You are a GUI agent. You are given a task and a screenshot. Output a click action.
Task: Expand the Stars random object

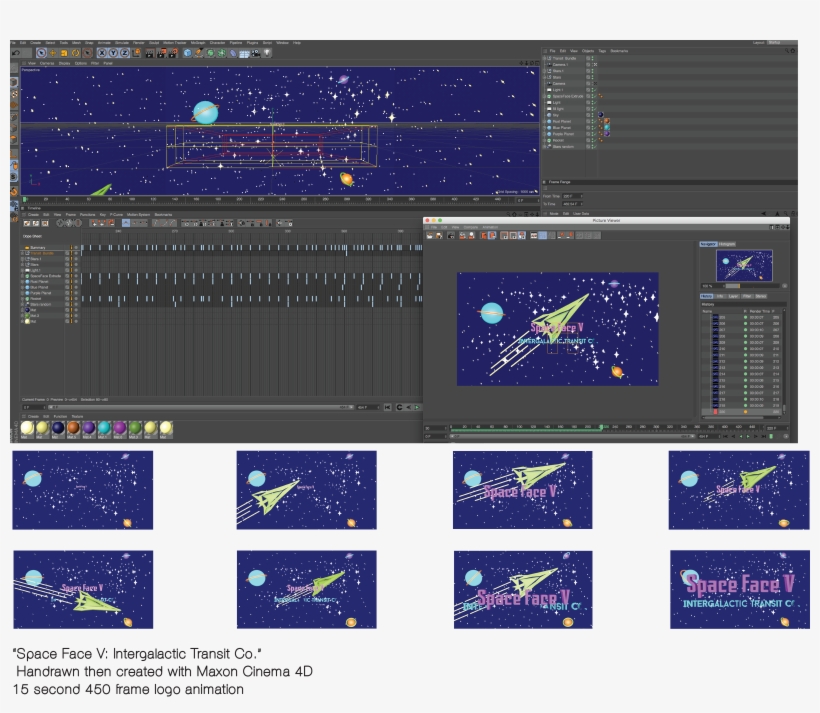(544, 146)
